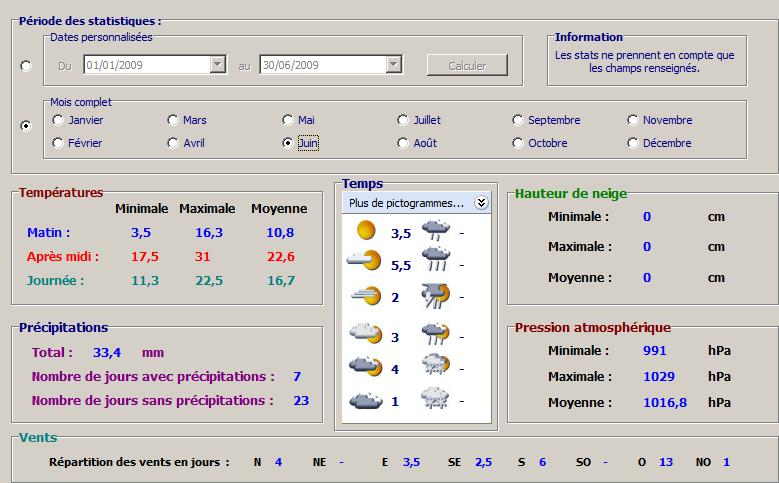Viewport: 779px width, 483px height.
Task: Select the Septembre month option
Action: (519, 120)
